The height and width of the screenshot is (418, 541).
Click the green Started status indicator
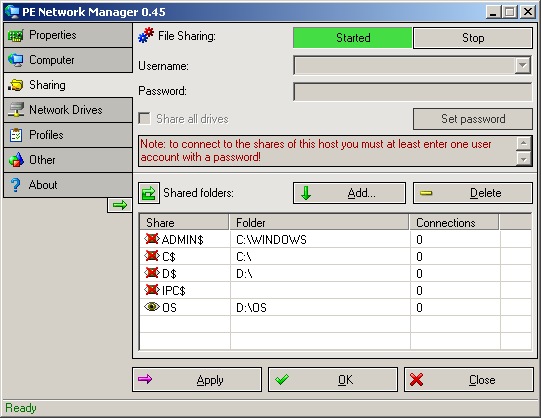coord(352,38)
